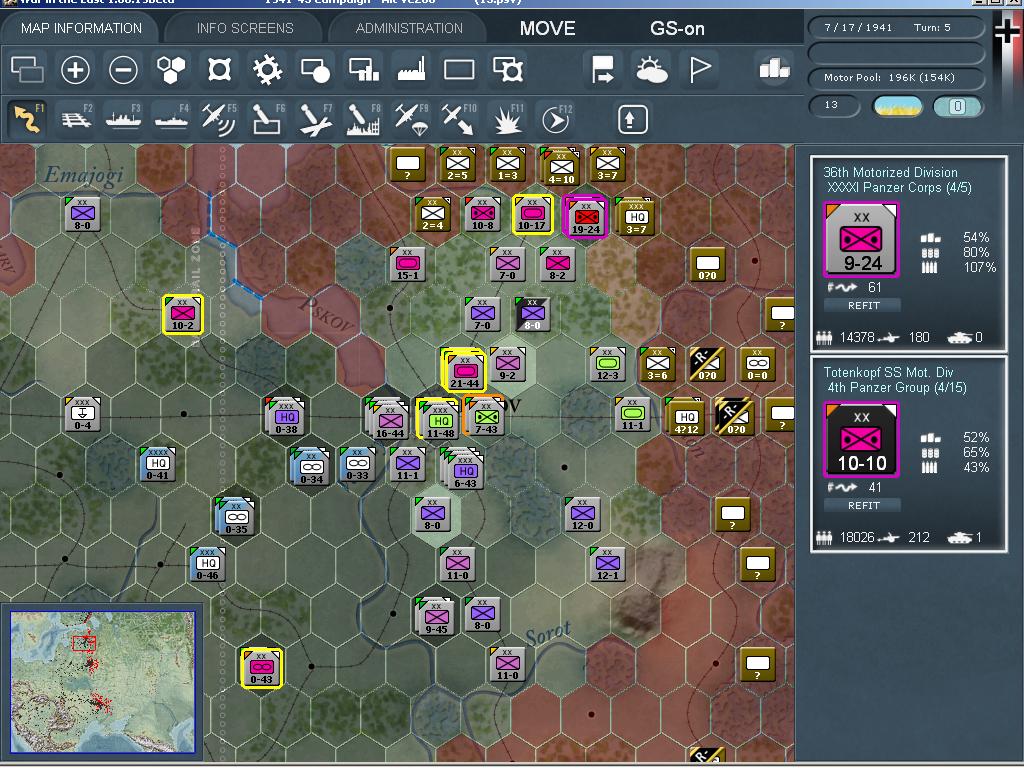Image resolution: width=1024 pixels, height=768 pixels.
Task: Click the yellow weather condition indicator
Action: tap(898, 106)
